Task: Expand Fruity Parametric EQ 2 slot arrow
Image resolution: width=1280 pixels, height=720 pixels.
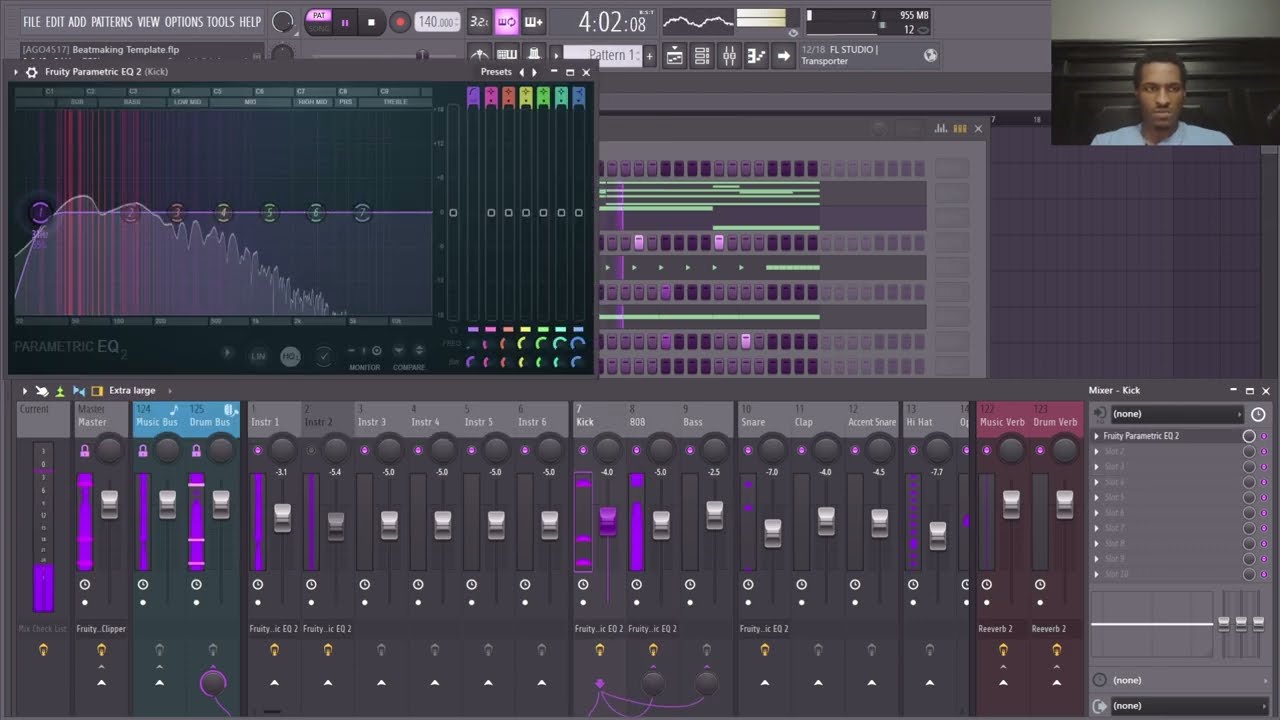Action: pos(1097,436)
